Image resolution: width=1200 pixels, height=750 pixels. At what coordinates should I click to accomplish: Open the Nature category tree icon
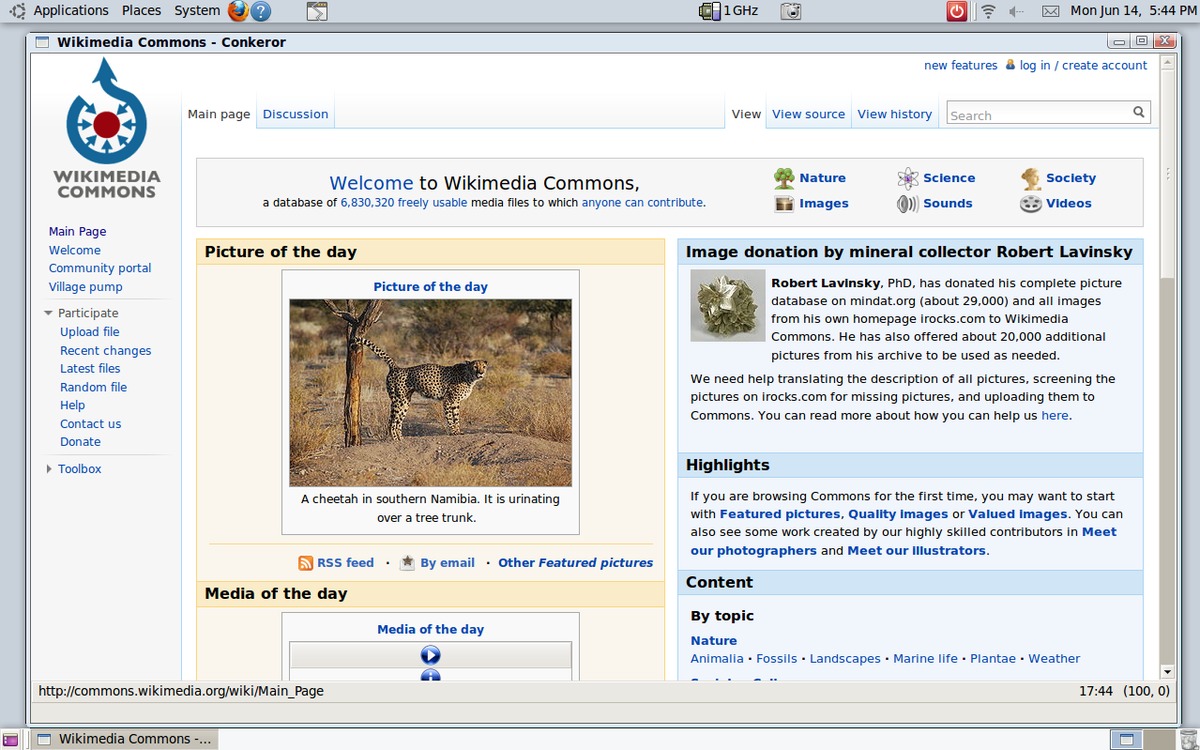click(784, 178)
